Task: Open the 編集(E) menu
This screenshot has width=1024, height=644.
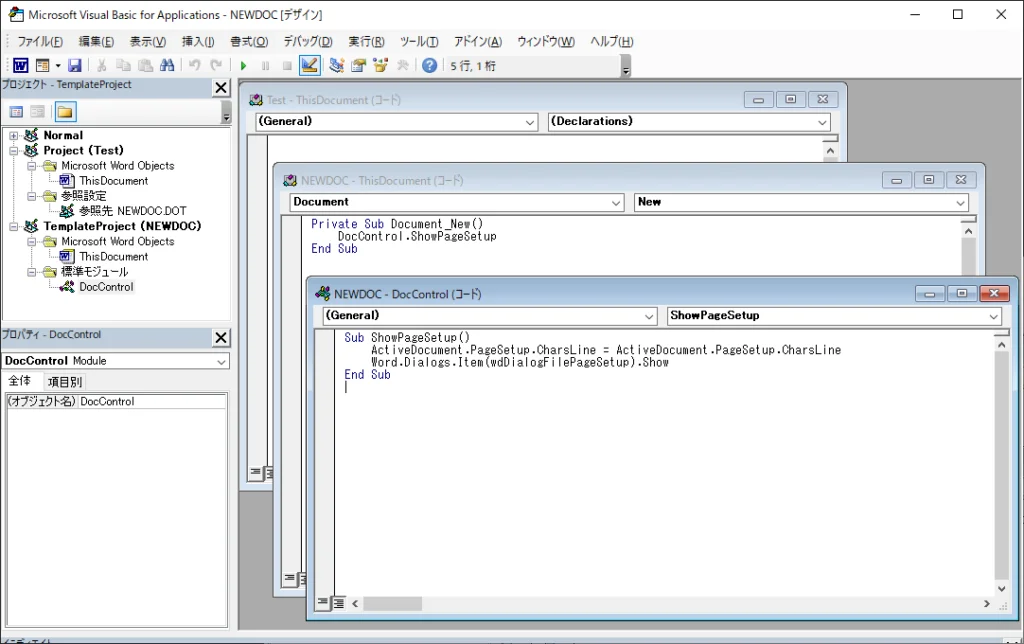Action: (96, 42)
